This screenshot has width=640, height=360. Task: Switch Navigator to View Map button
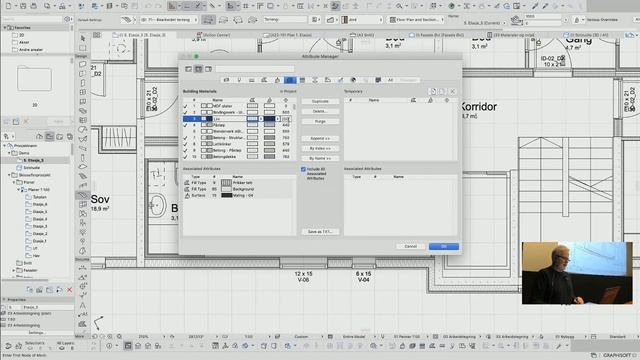click(x=49, y=136)
